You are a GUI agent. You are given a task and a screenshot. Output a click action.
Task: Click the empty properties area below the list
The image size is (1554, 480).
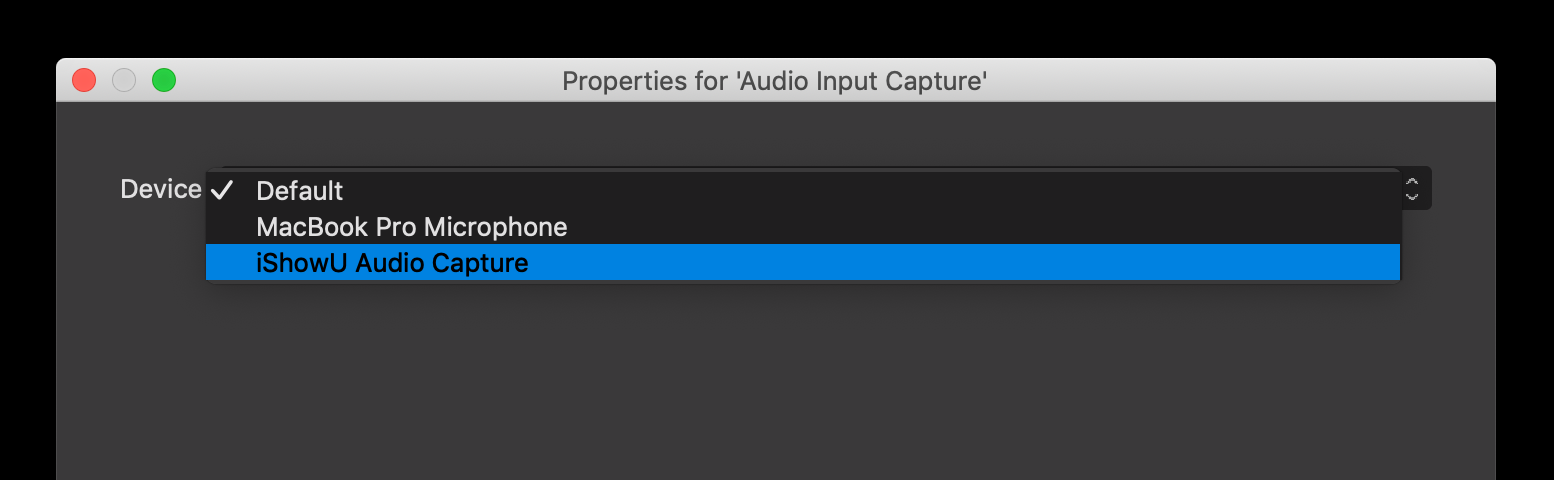tap(775, 380)
